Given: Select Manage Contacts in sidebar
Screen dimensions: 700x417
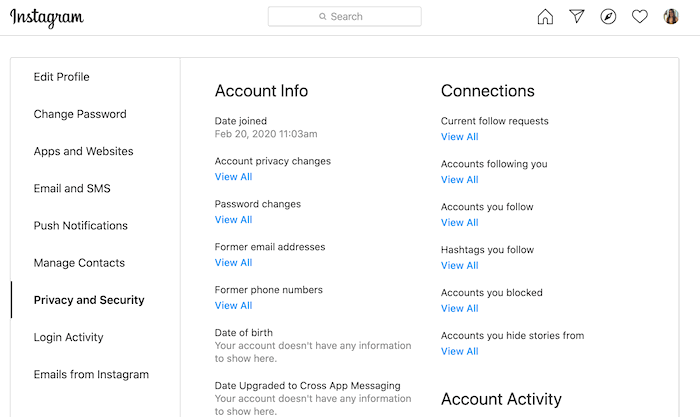Looking at the screenshot, I should point(79,263).
